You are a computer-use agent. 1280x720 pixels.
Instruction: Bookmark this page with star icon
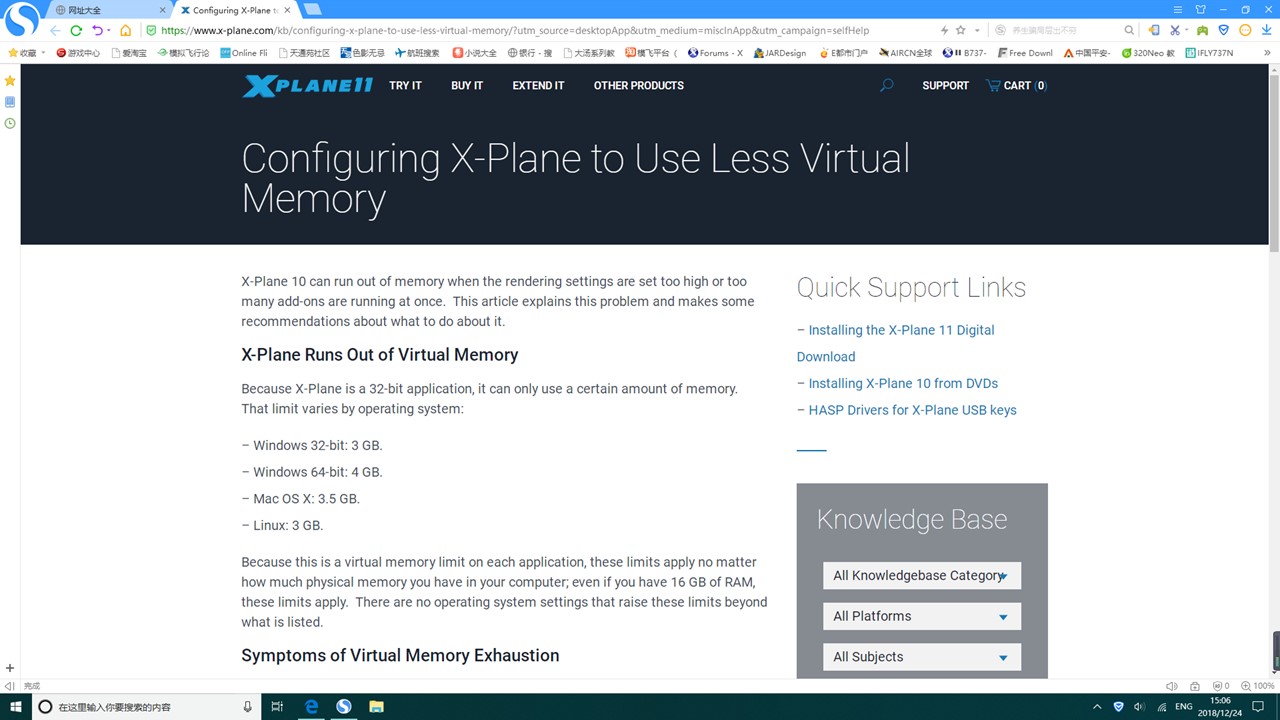point(960,30)
